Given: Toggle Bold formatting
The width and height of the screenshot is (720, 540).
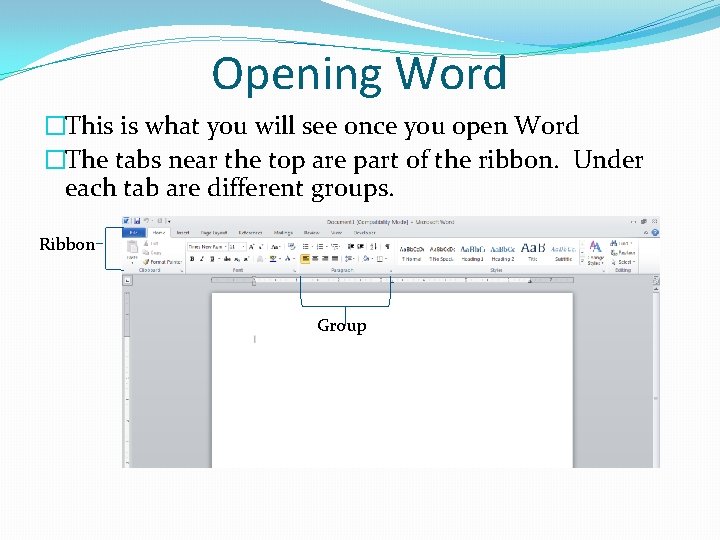Looking at the screenshot, I should pyautogui.click(x=192, y=259).
